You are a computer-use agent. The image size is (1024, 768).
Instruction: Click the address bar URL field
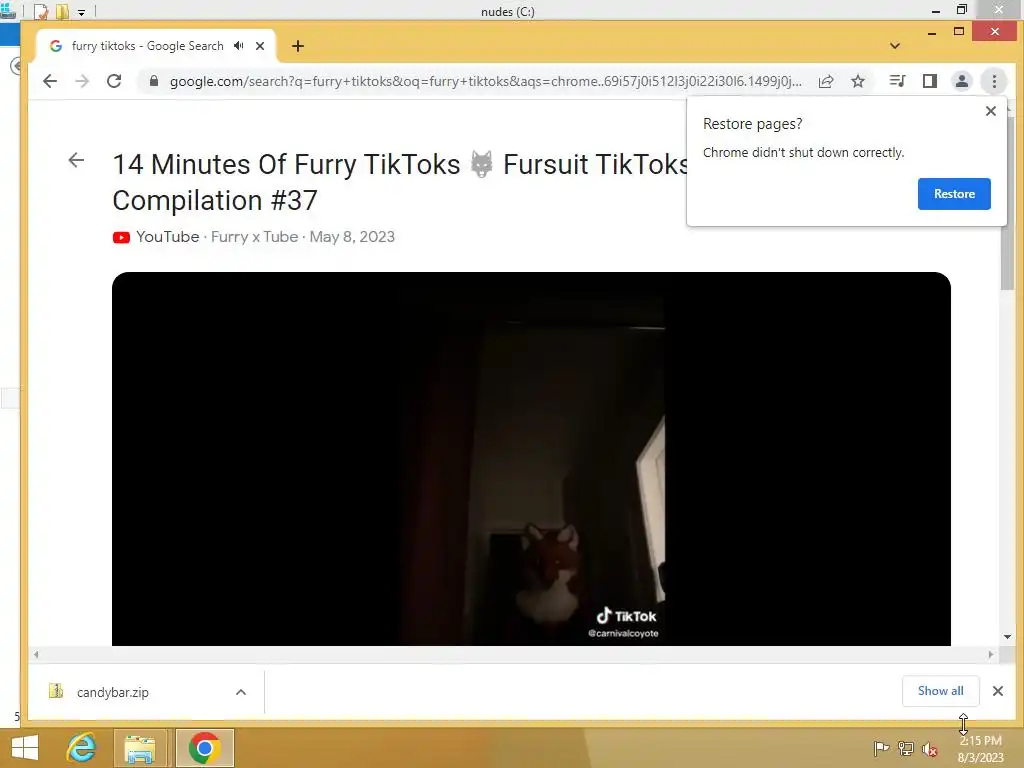click(485, 81)
